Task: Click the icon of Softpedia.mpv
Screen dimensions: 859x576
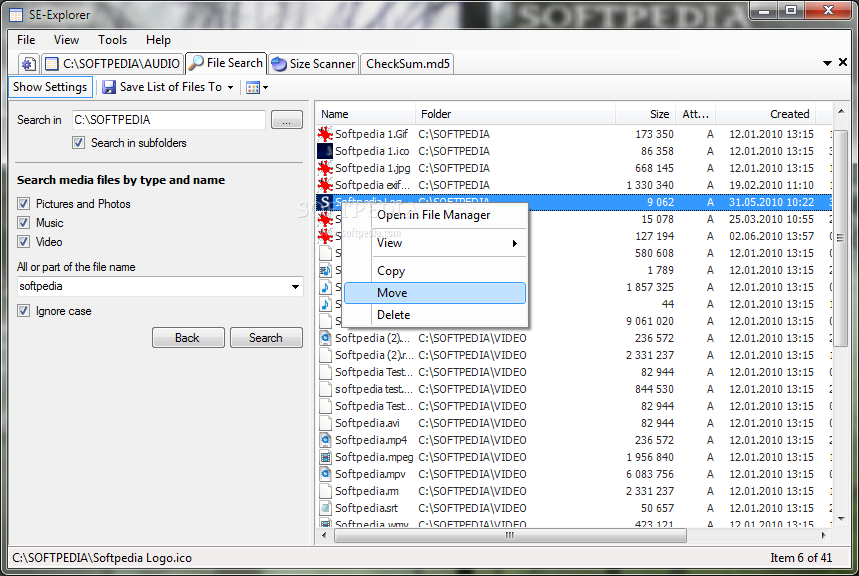Action: point(325,474)
